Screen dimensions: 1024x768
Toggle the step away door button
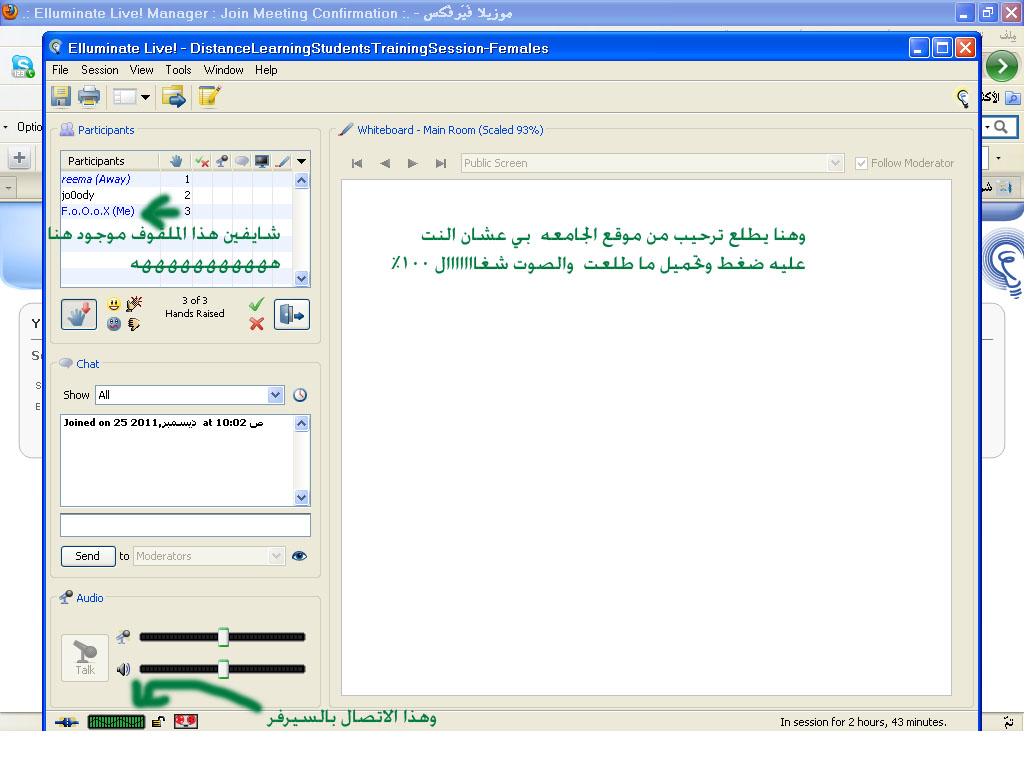point(292,315)
